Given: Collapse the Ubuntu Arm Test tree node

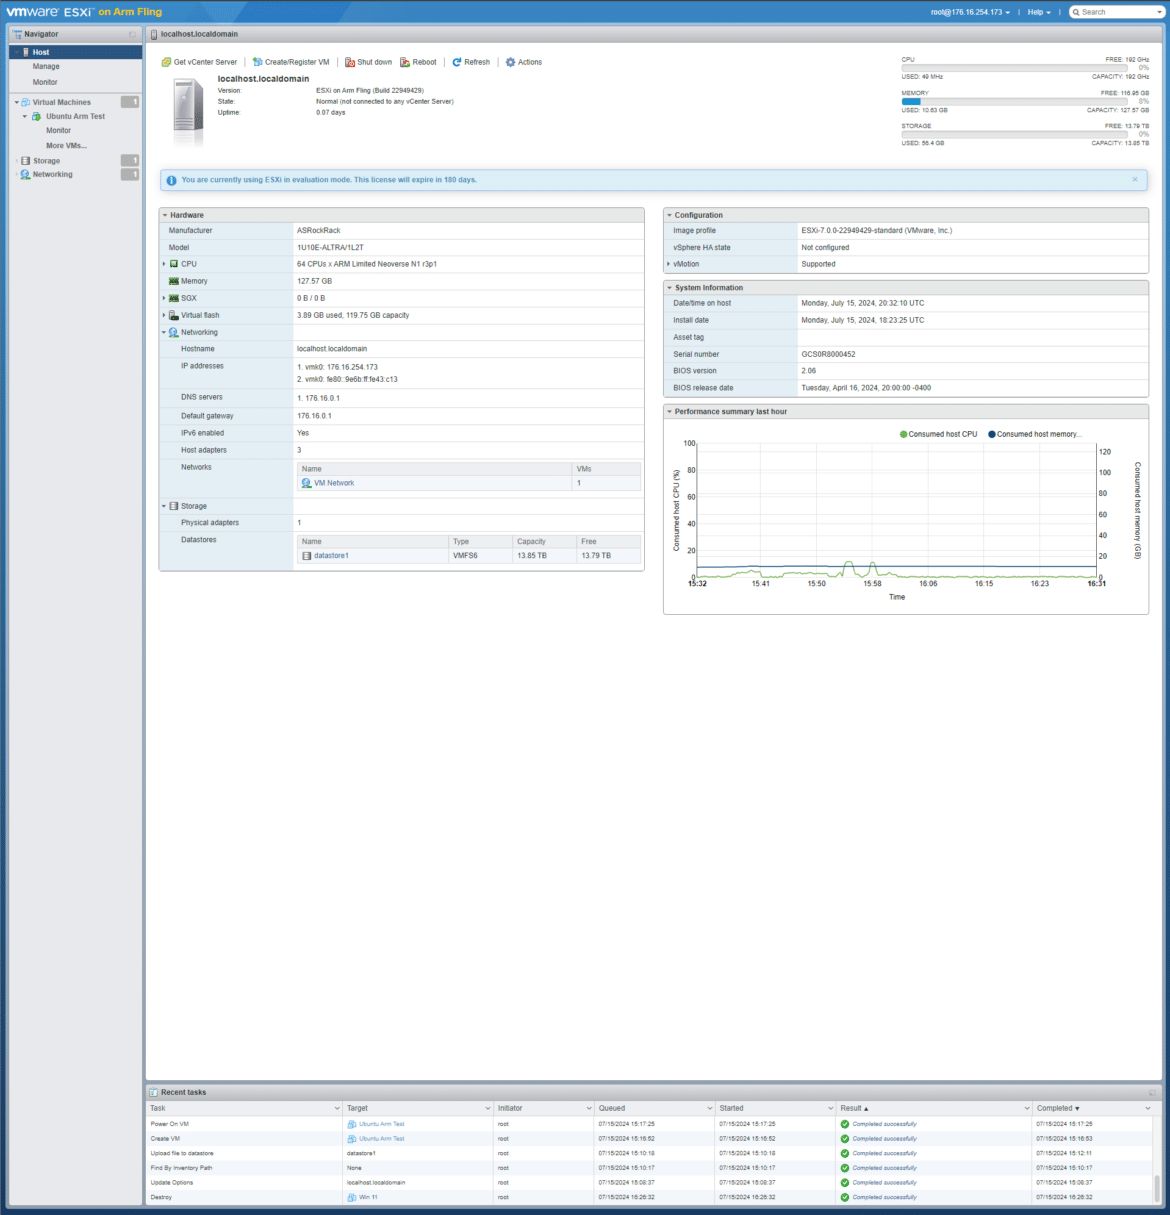Looking at the screenshot, I should point(25,117).
